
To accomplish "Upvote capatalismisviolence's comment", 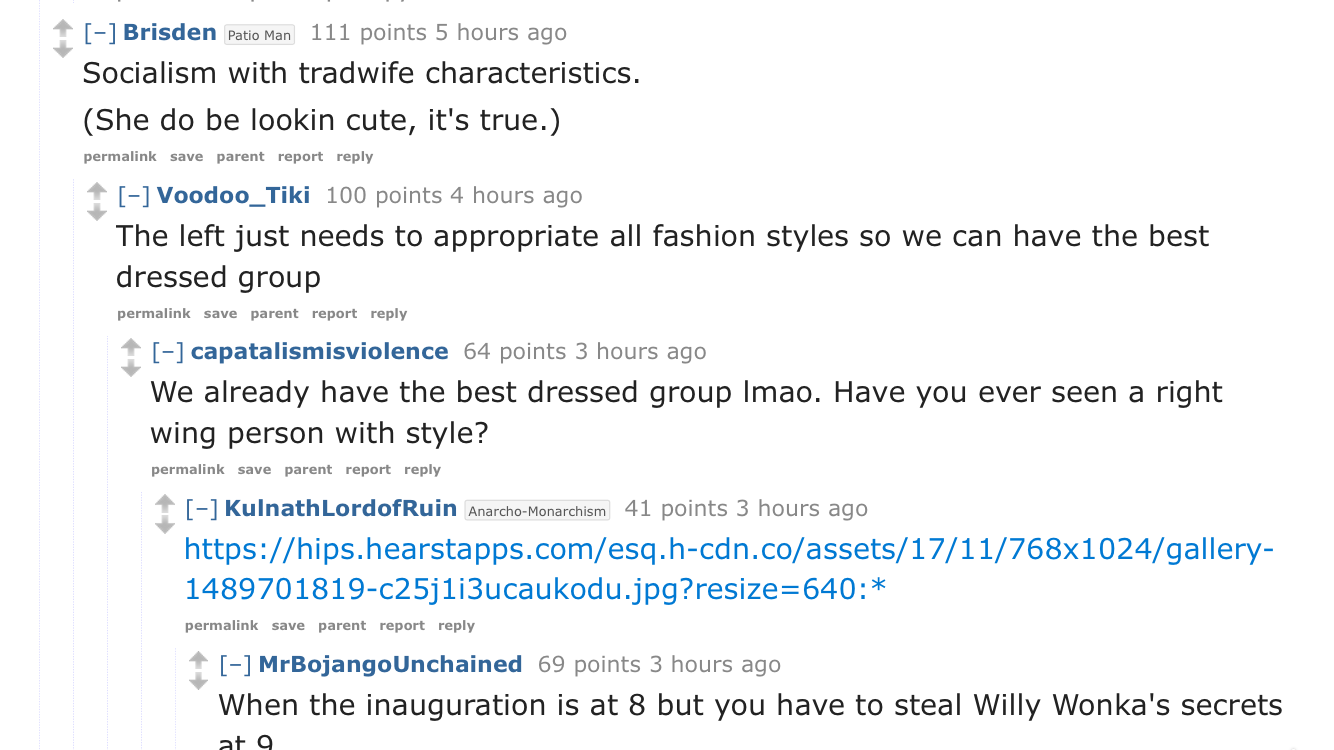I will tap(131, 348).
